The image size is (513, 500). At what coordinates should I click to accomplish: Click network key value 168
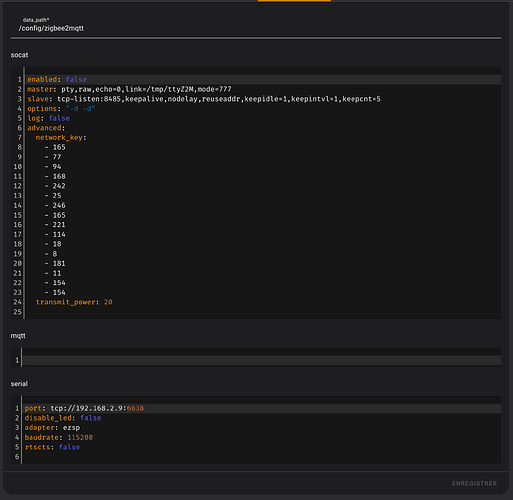pyautogui.click(x=59, y=176)
